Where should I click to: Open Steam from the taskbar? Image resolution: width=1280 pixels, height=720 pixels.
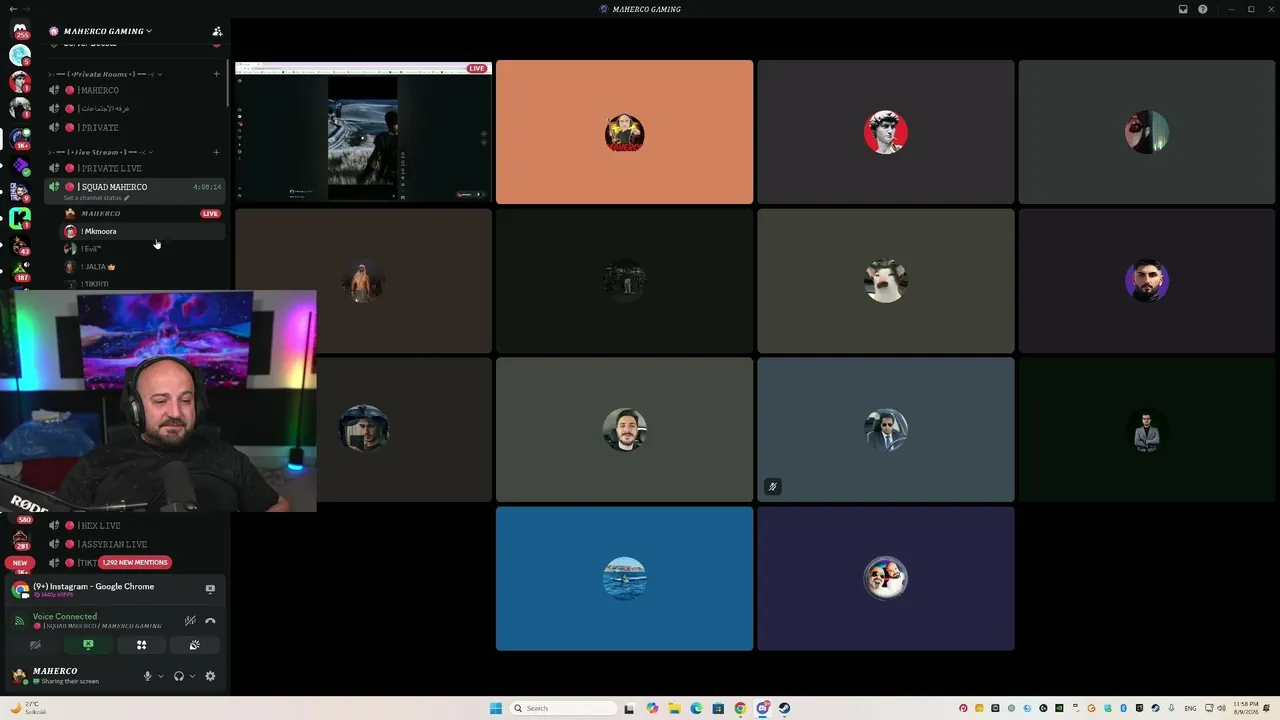click(784, 708)
